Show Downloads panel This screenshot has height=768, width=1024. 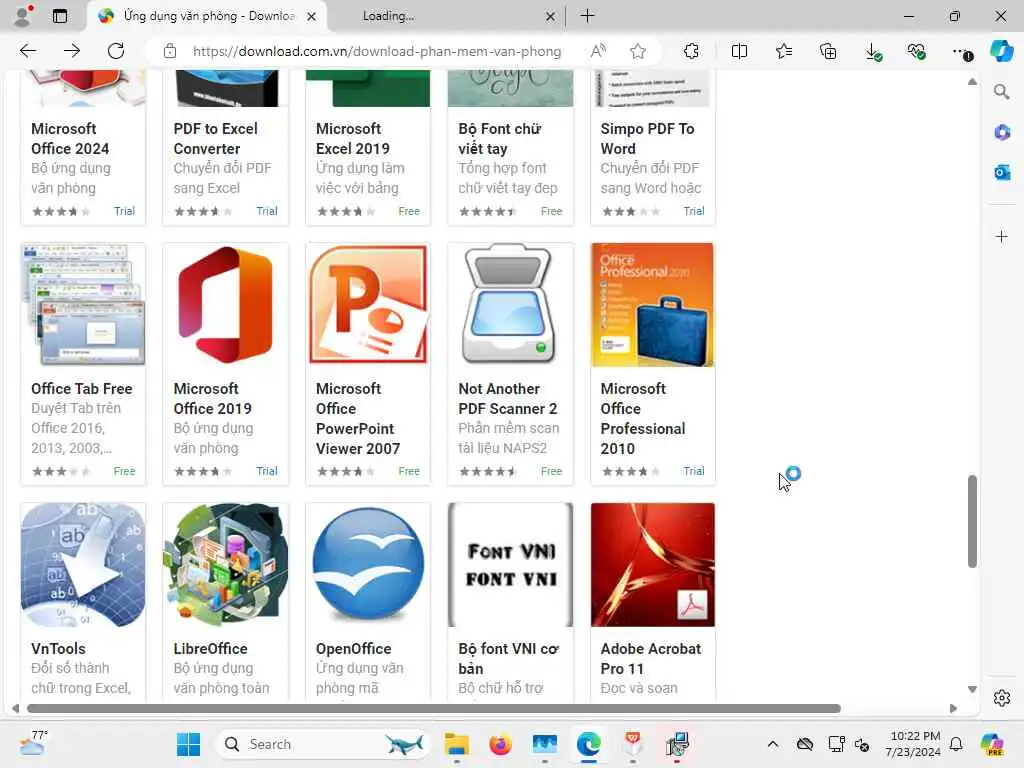coord(872,52)
